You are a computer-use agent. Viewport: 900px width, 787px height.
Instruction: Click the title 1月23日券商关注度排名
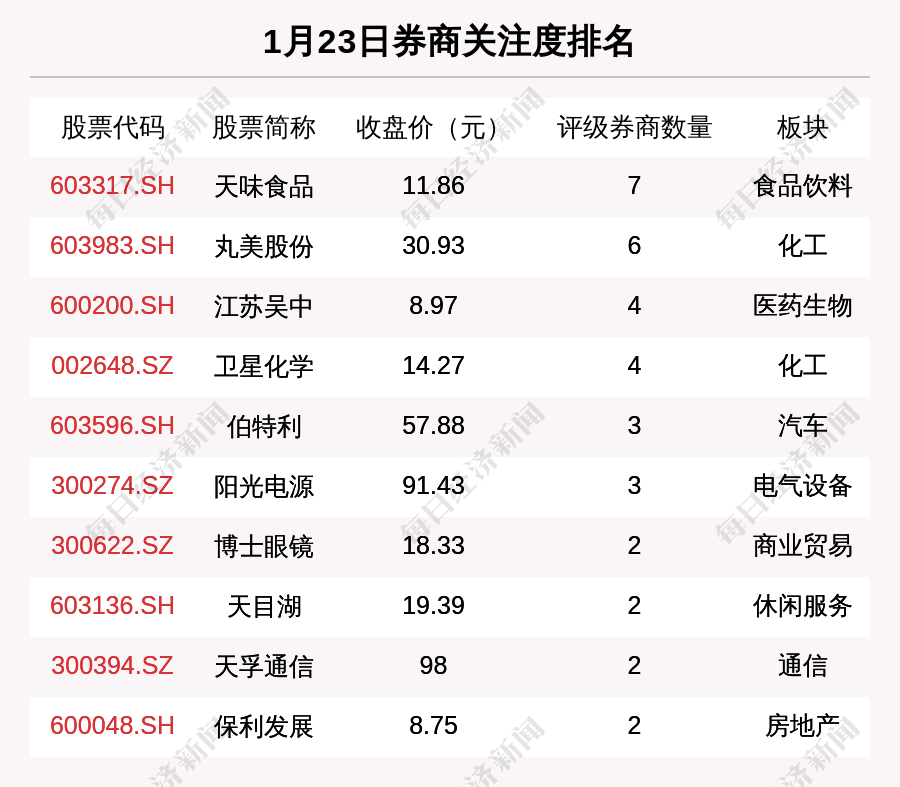[x=448, y=42]
